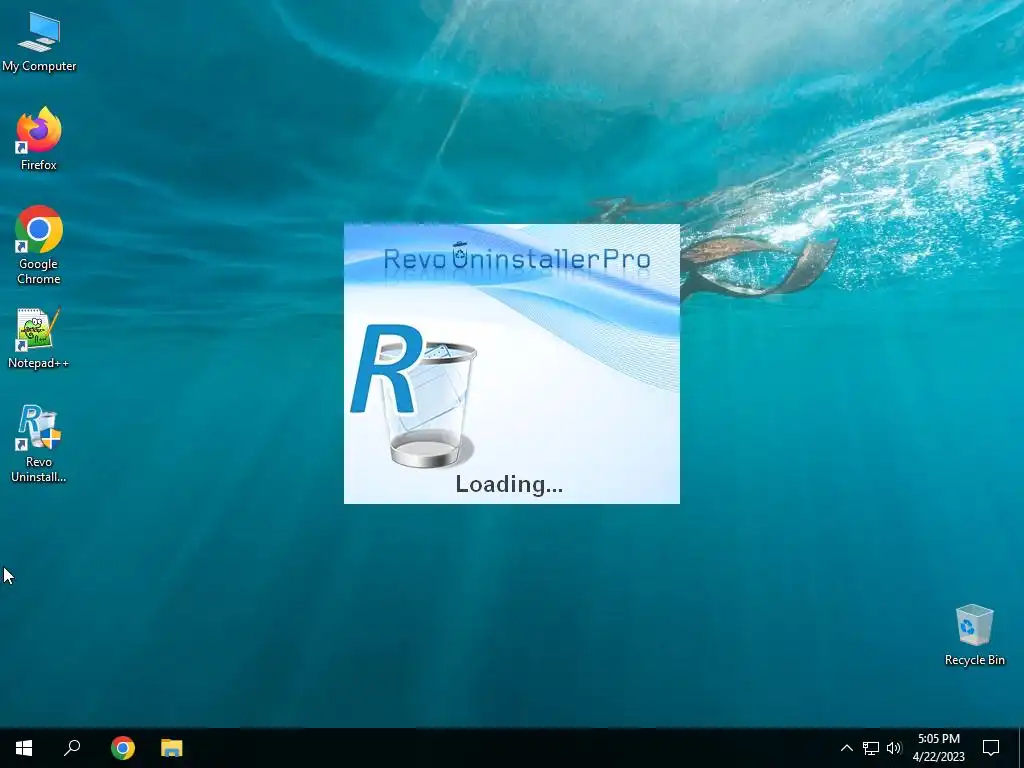
Task: Select the Firefox desktop shortcut
Action: pyautogui.click(x=39, y=139)
